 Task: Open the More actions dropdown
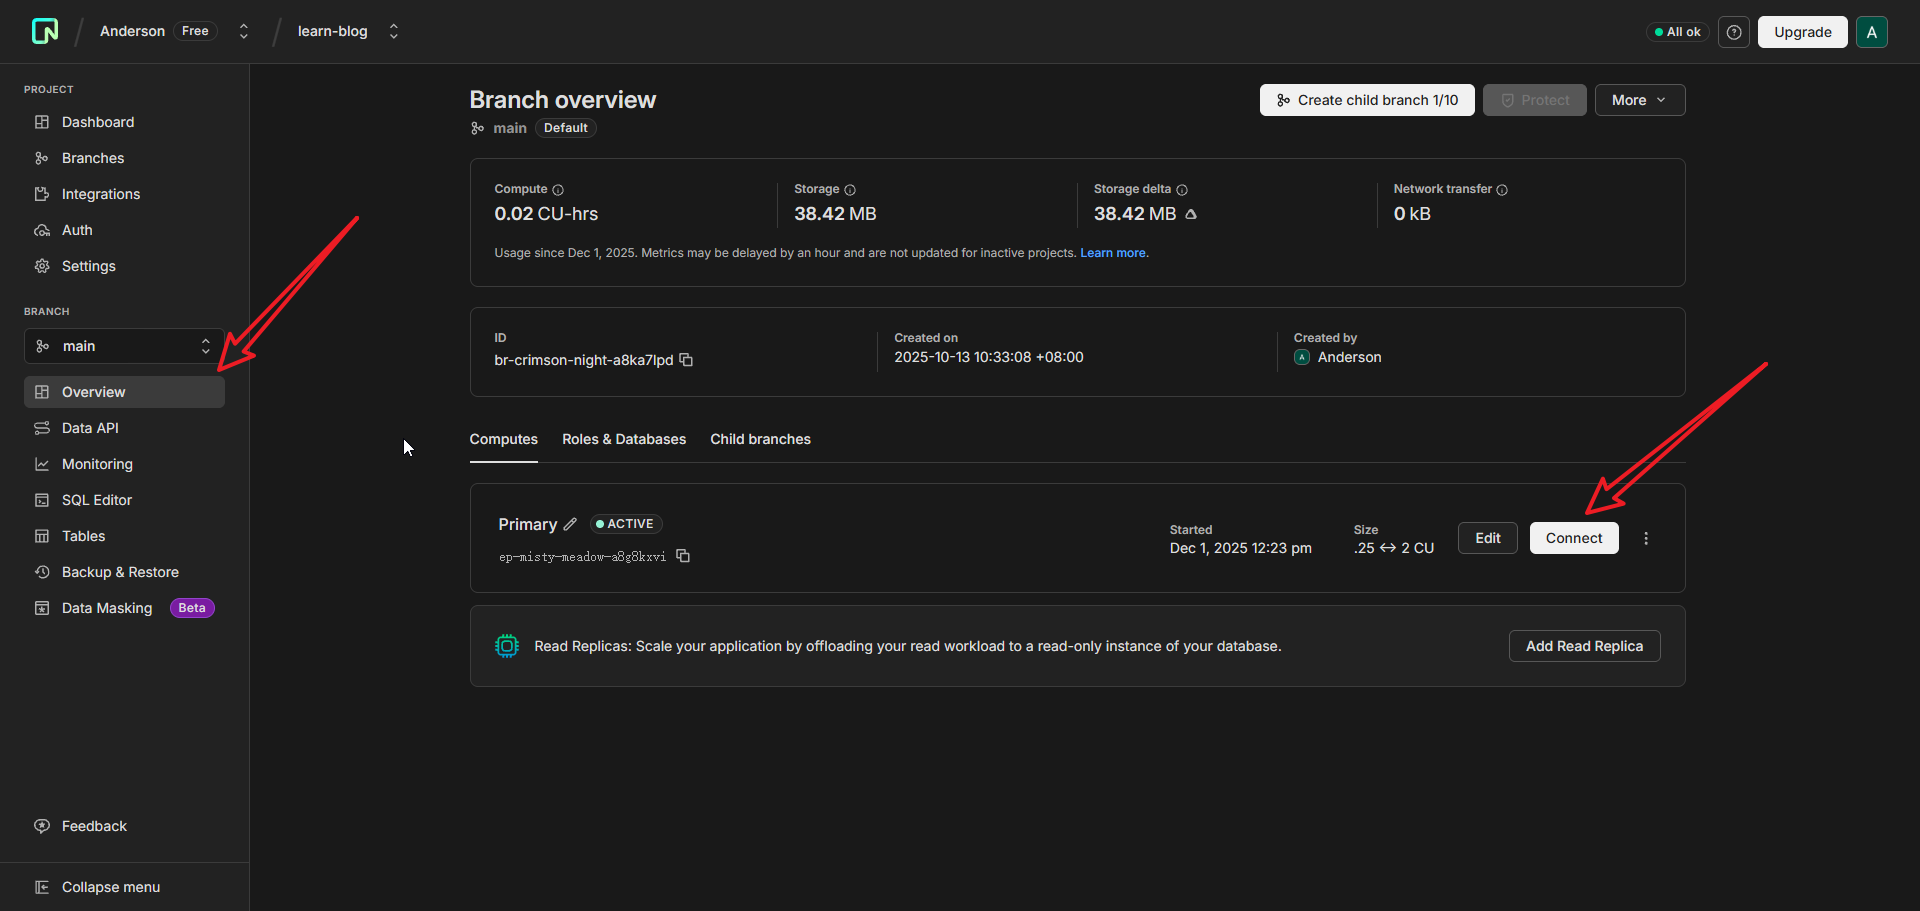tap(1639, 100)
